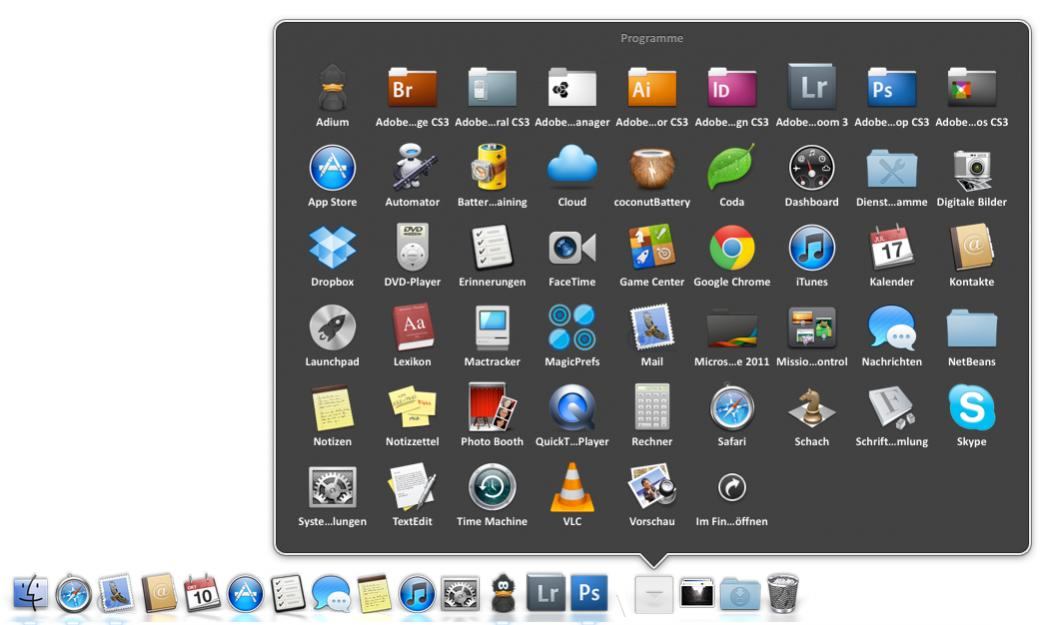Open Systemeinstellungen in the Programme grid

point(332,488)
